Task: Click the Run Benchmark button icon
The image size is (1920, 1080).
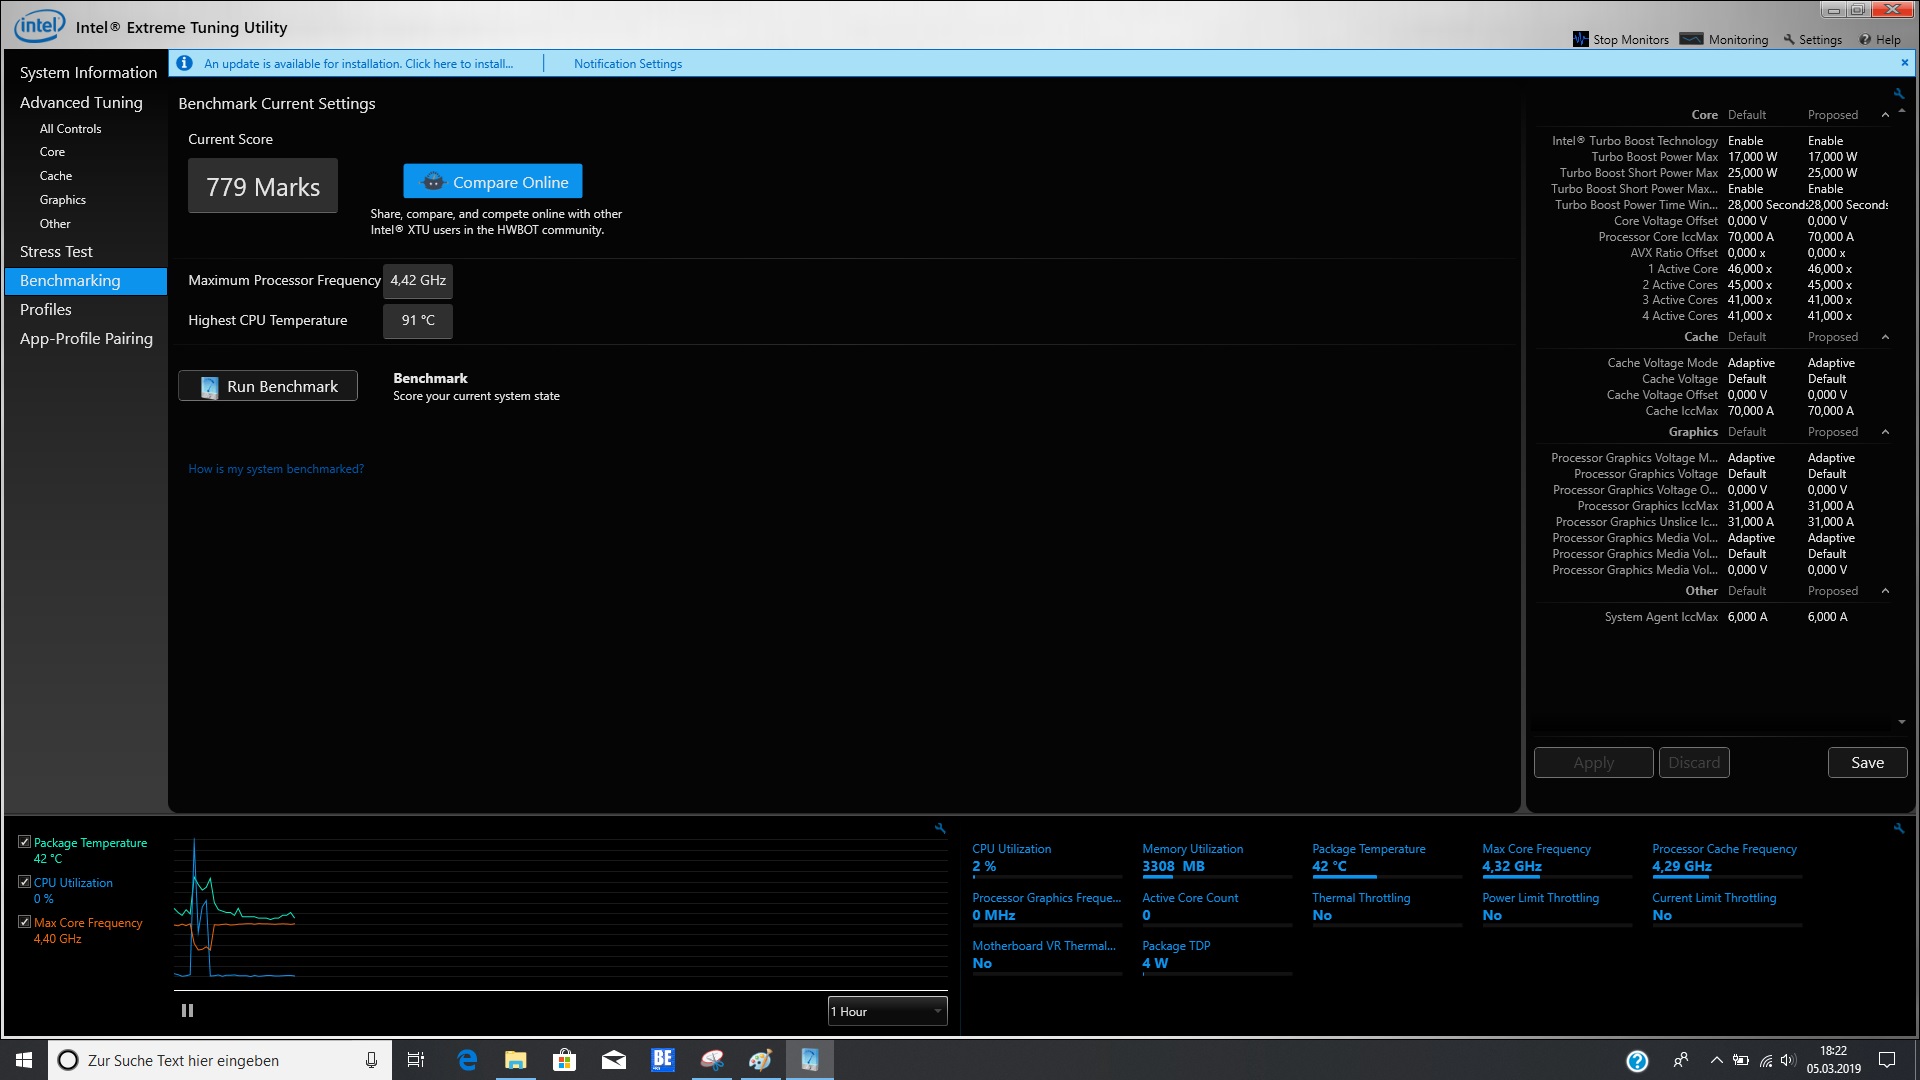Action: (x=209, y=387)
